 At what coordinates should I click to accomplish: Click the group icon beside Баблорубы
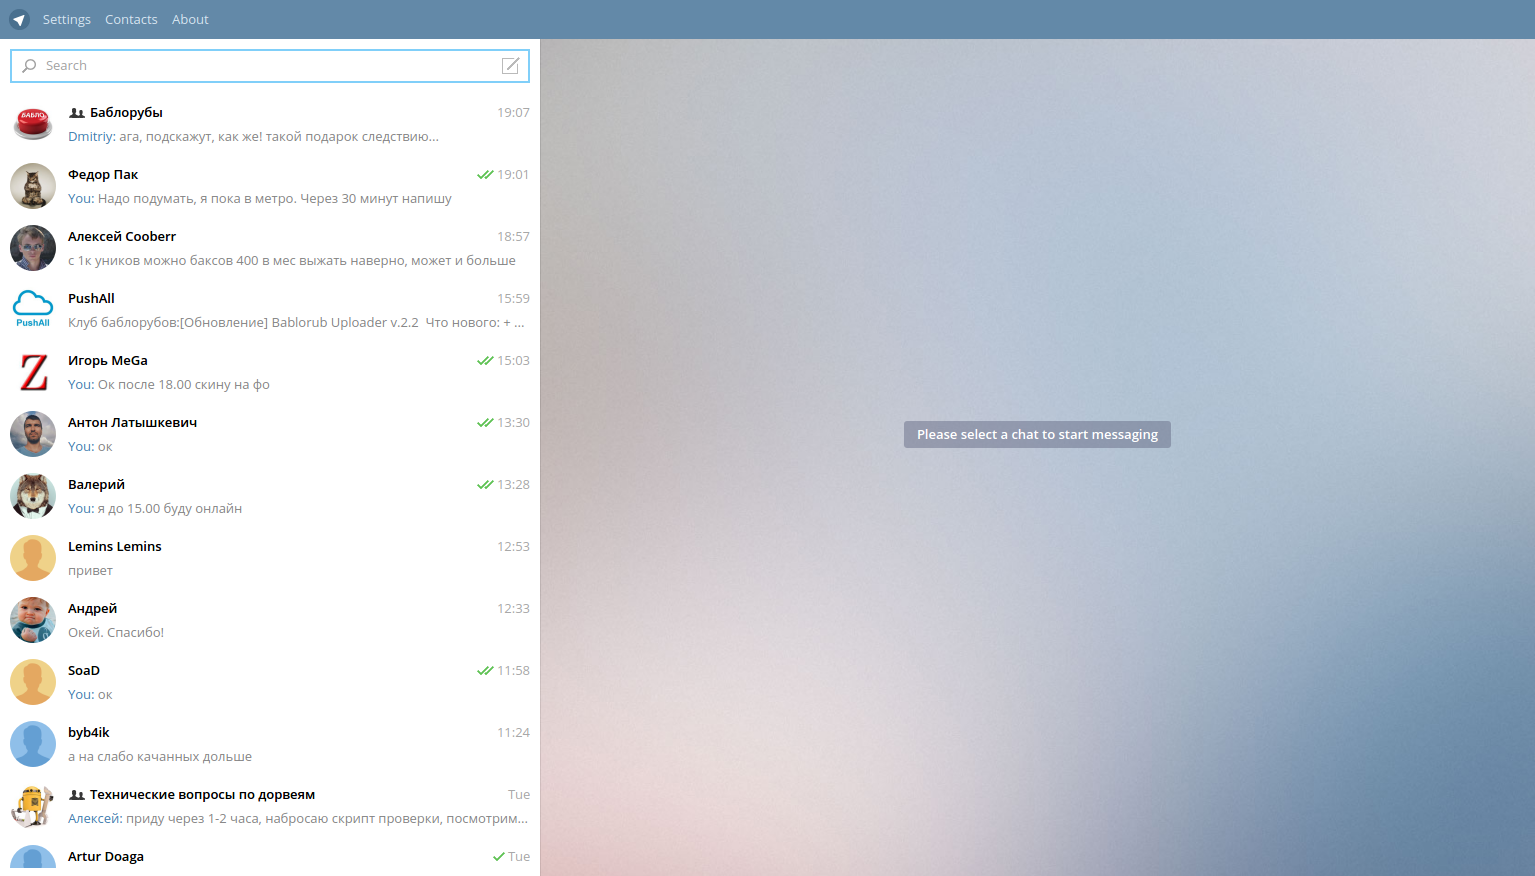click(x=77, y=113)
